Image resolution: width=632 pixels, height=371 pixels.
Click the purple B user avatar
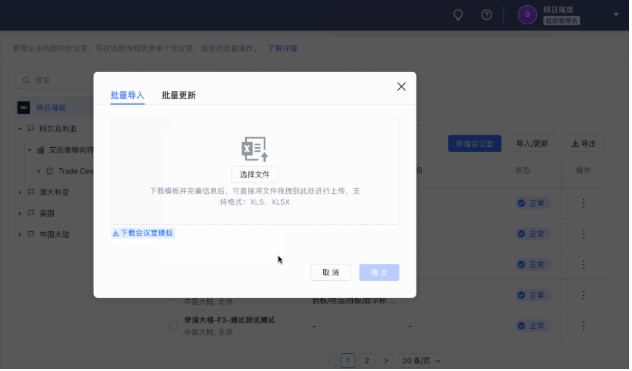[x=528, y=15]
